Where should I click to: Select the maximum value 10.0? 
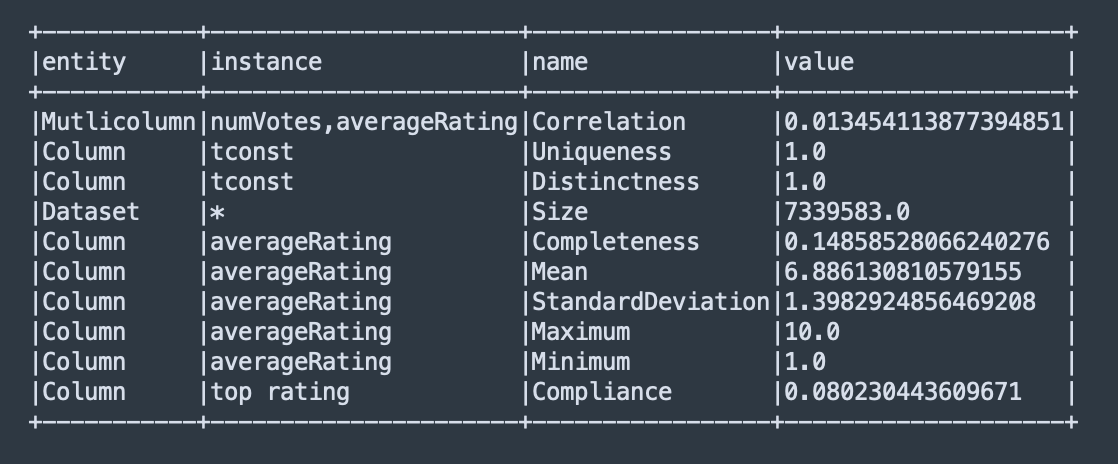(x=812, y=332)
